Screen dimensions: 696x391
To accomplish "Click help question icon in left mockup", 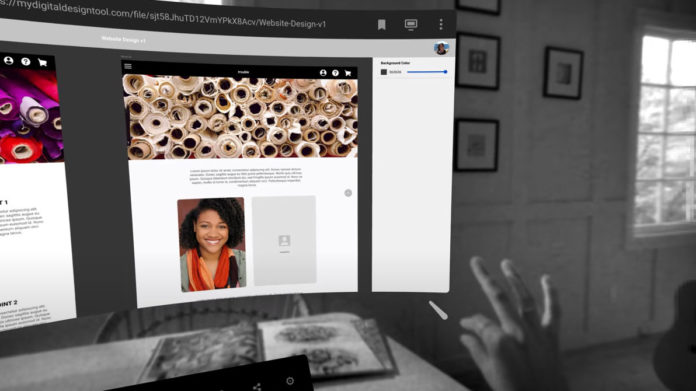I will (x=26, y=62).
